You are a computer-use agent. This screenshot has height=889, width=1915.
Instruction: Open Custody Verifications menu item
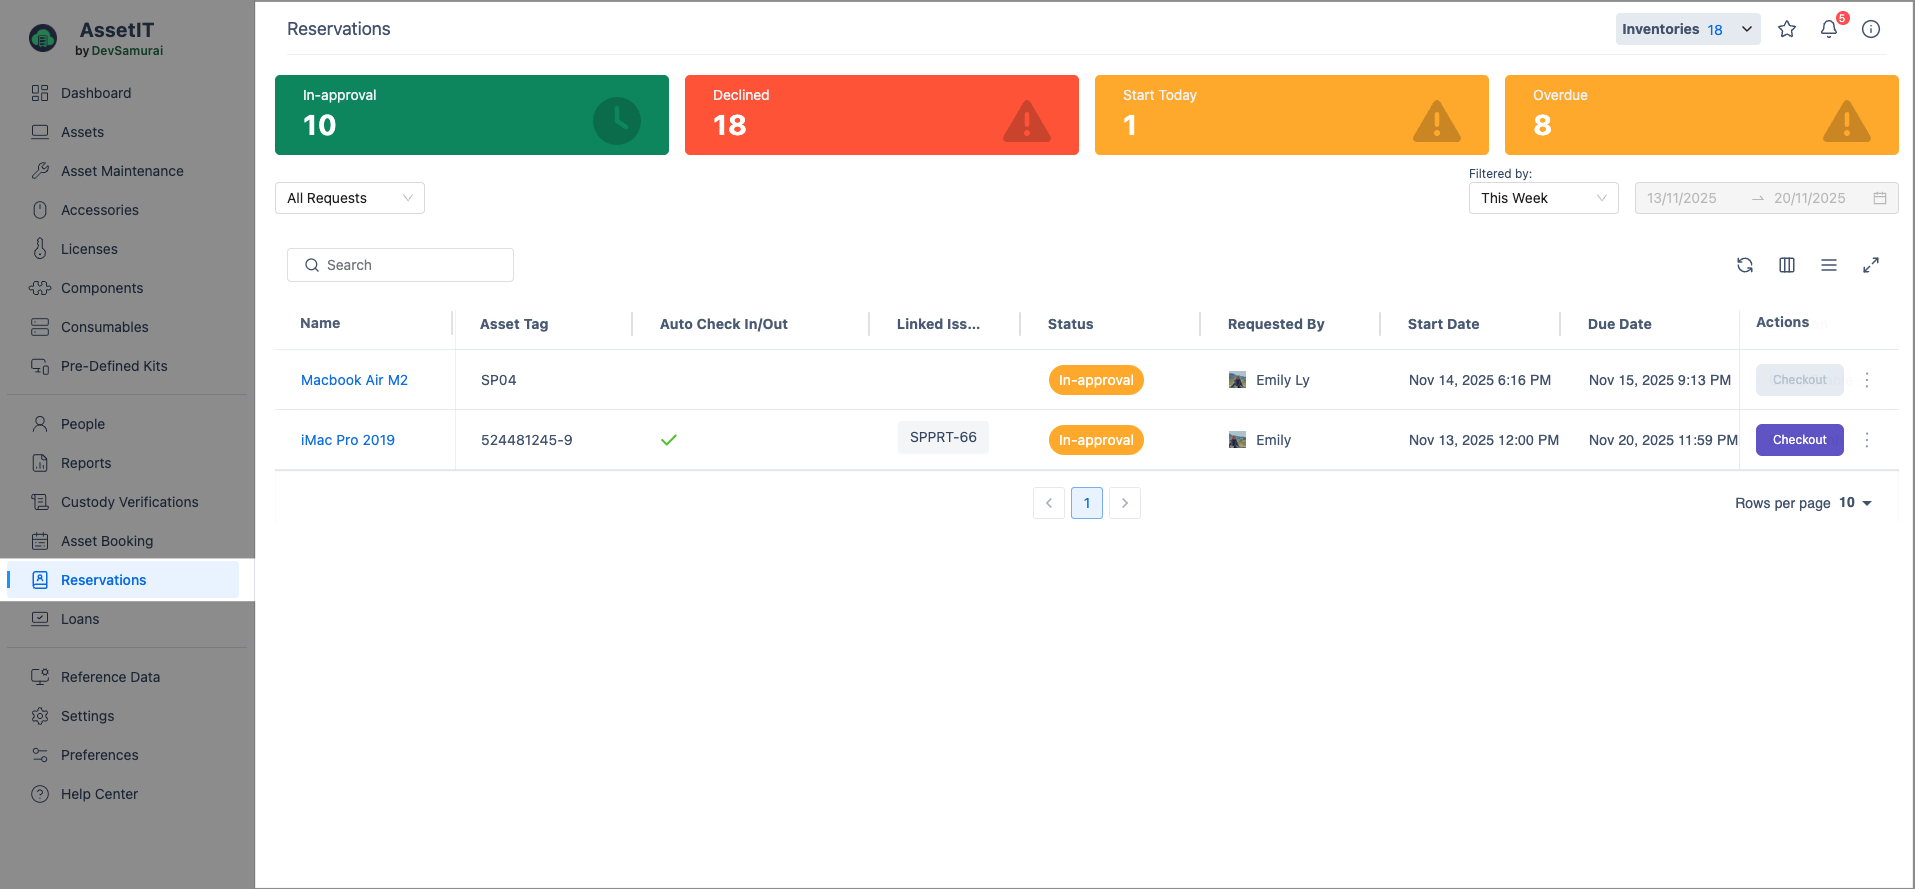[129, 502]
